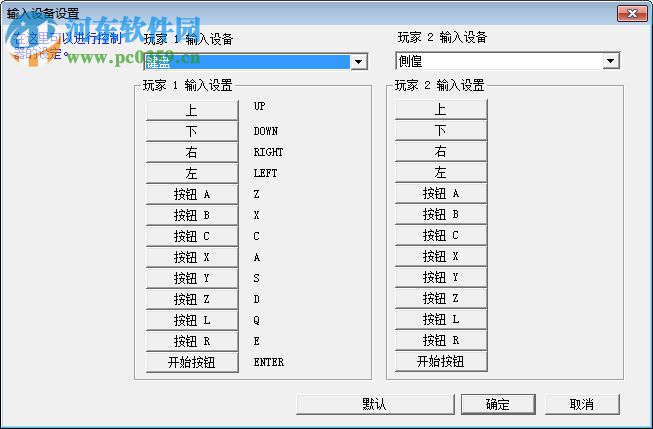Click Player 2 下 (down) button

point(441,130)
